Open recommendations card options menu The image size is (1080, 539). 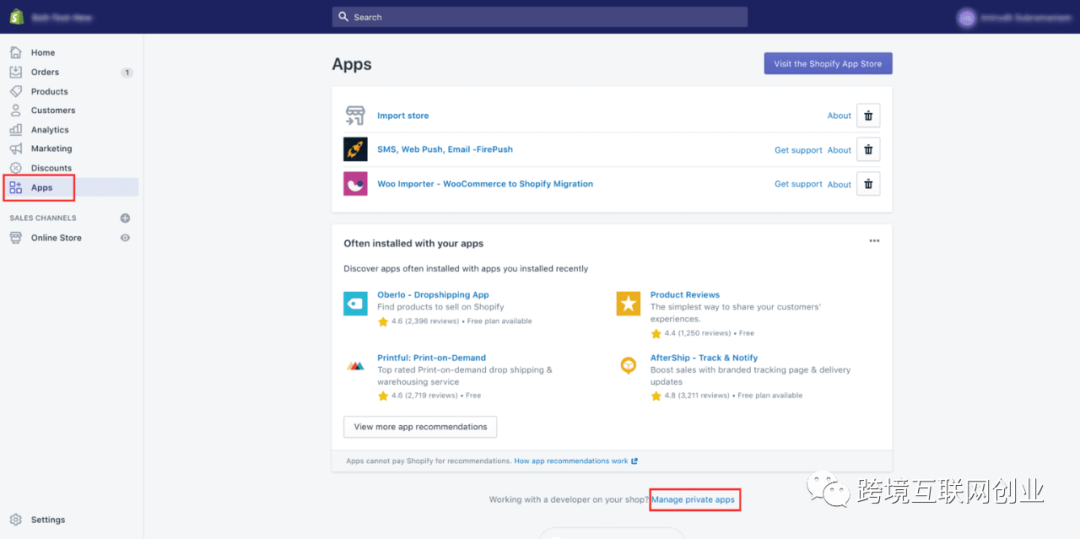tap(874, 241)
